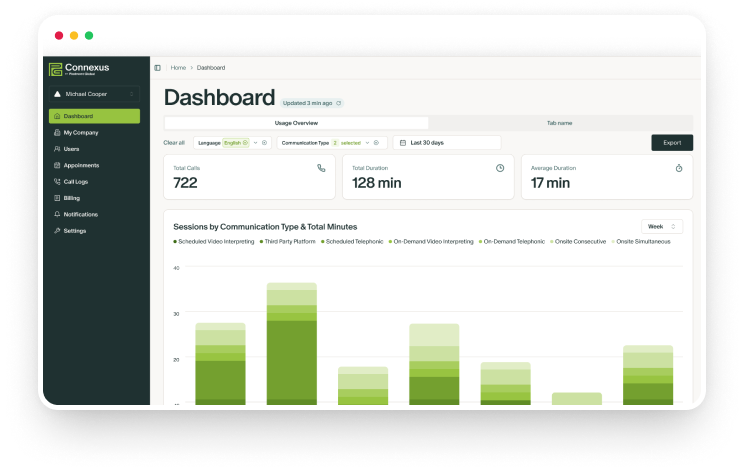Expand the Michael Cooper account switcher
Image resolution: width=744 pixels, height=473 pixels.
coord(131,95)
